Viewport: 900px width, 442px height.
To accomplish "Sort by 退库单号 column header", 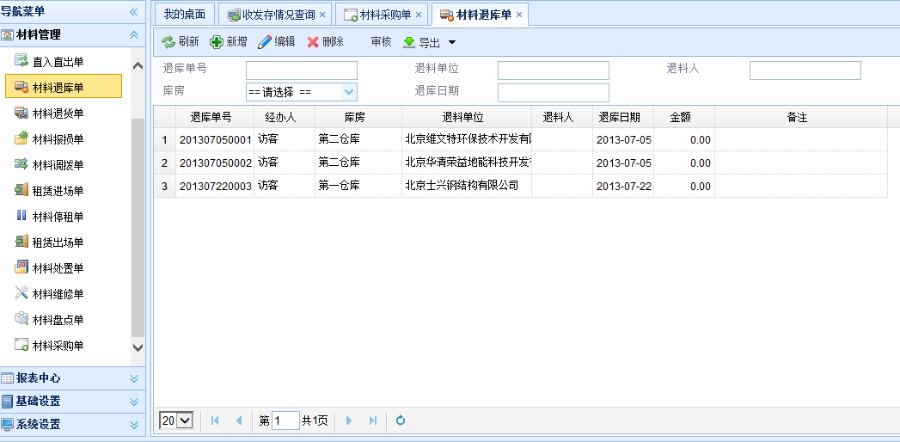I will [x=215, y=118].
